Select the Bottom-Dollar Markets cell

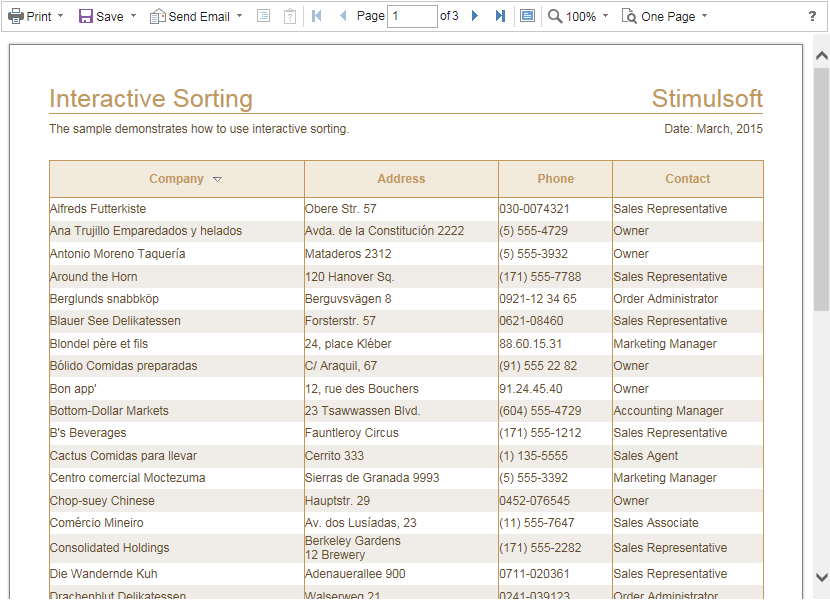pyautogui.click(x=177, y=411)
